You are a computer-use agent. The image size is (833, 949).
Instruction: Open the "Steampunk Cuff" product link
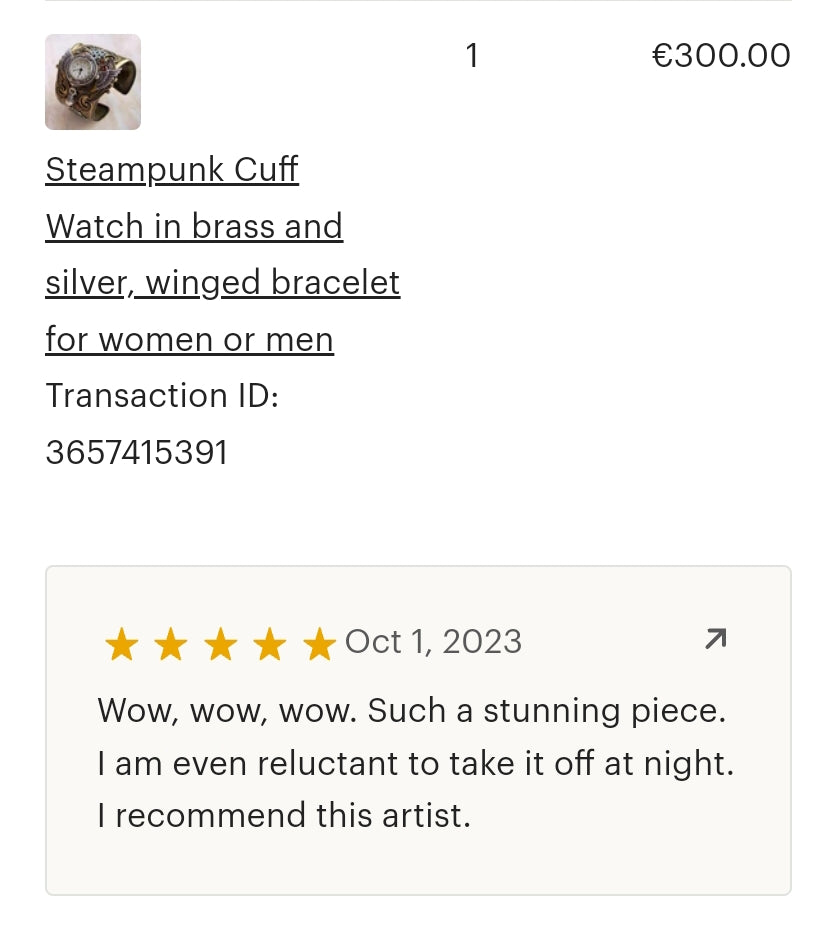[x=172, y=170]
